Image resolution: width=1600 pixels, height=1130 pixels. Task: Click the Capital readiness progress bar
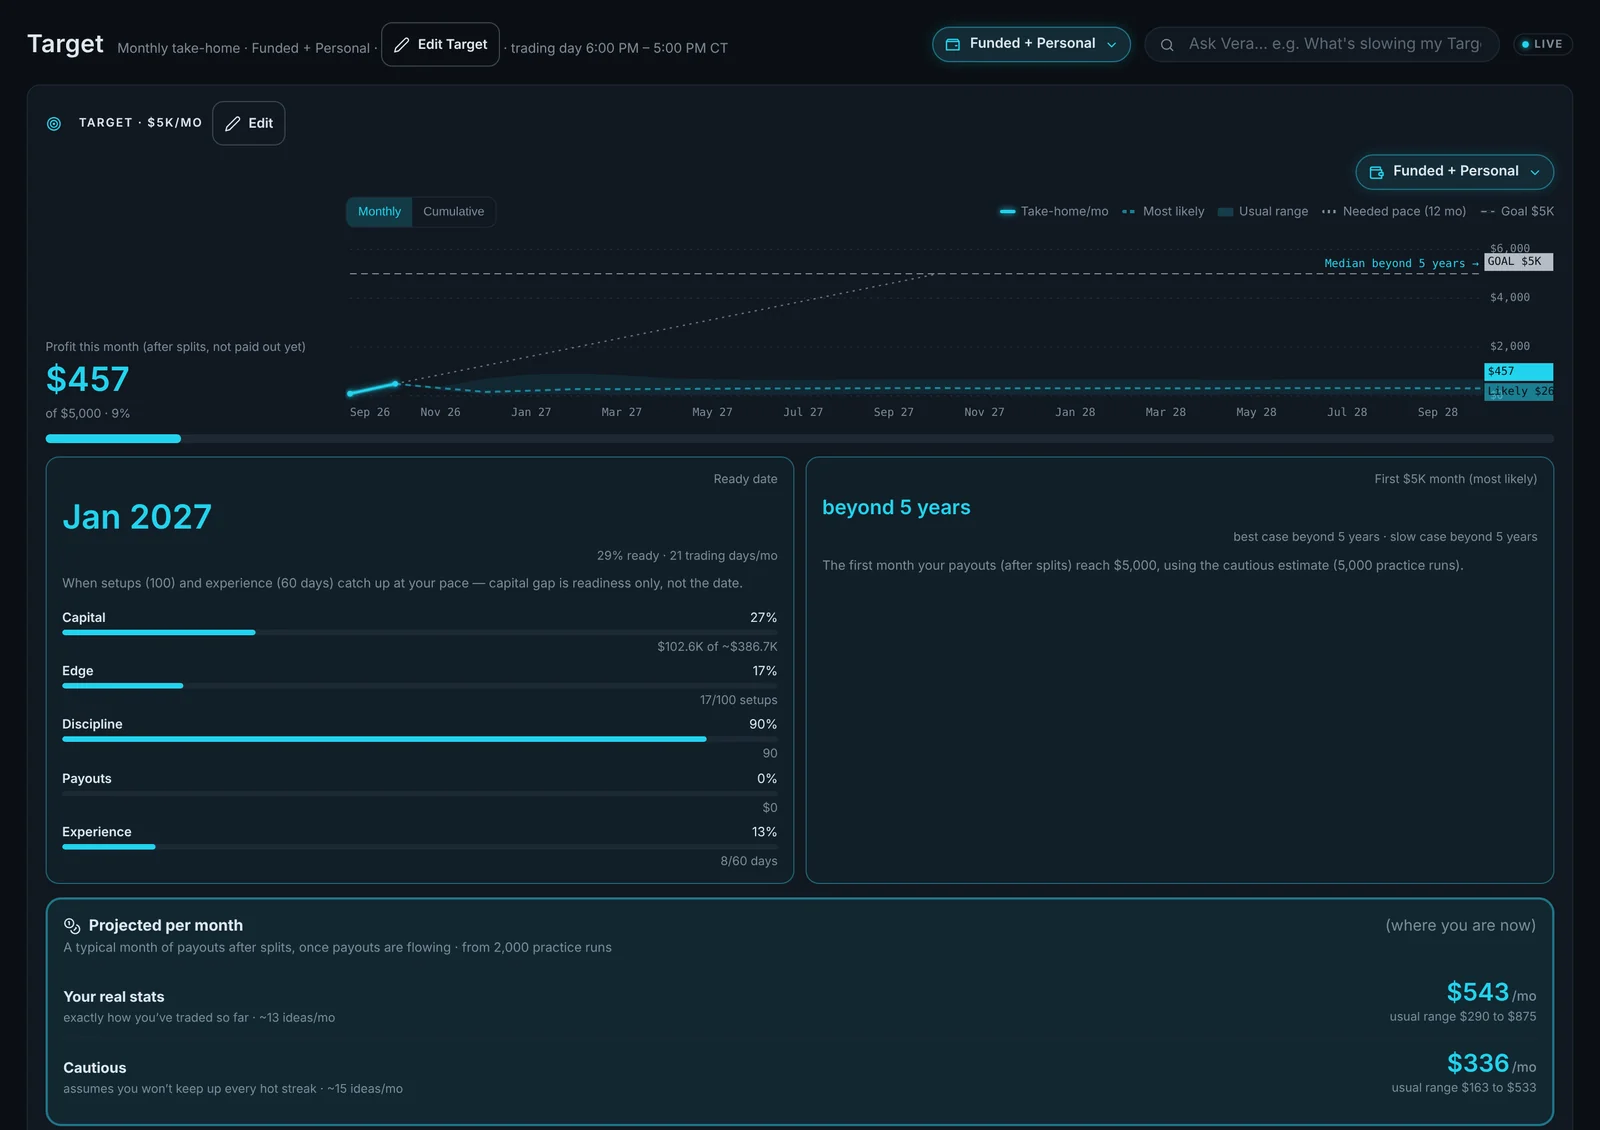420,633
